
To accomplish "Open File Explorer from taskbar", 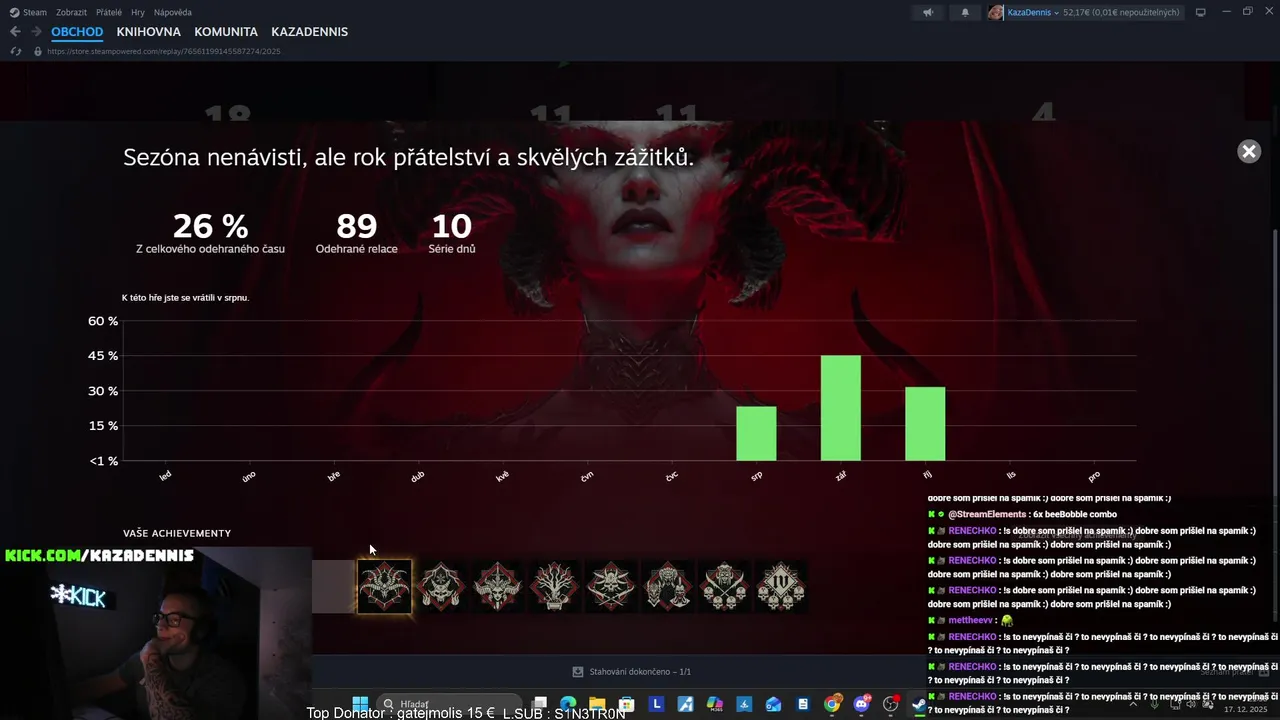I will (597, 704).
